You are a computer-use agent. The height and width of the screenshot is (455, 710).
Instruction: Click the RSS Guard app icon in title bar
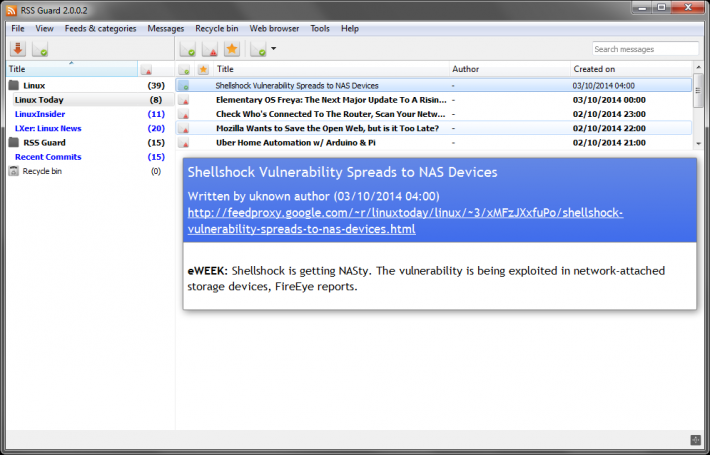tap(12, 10)
